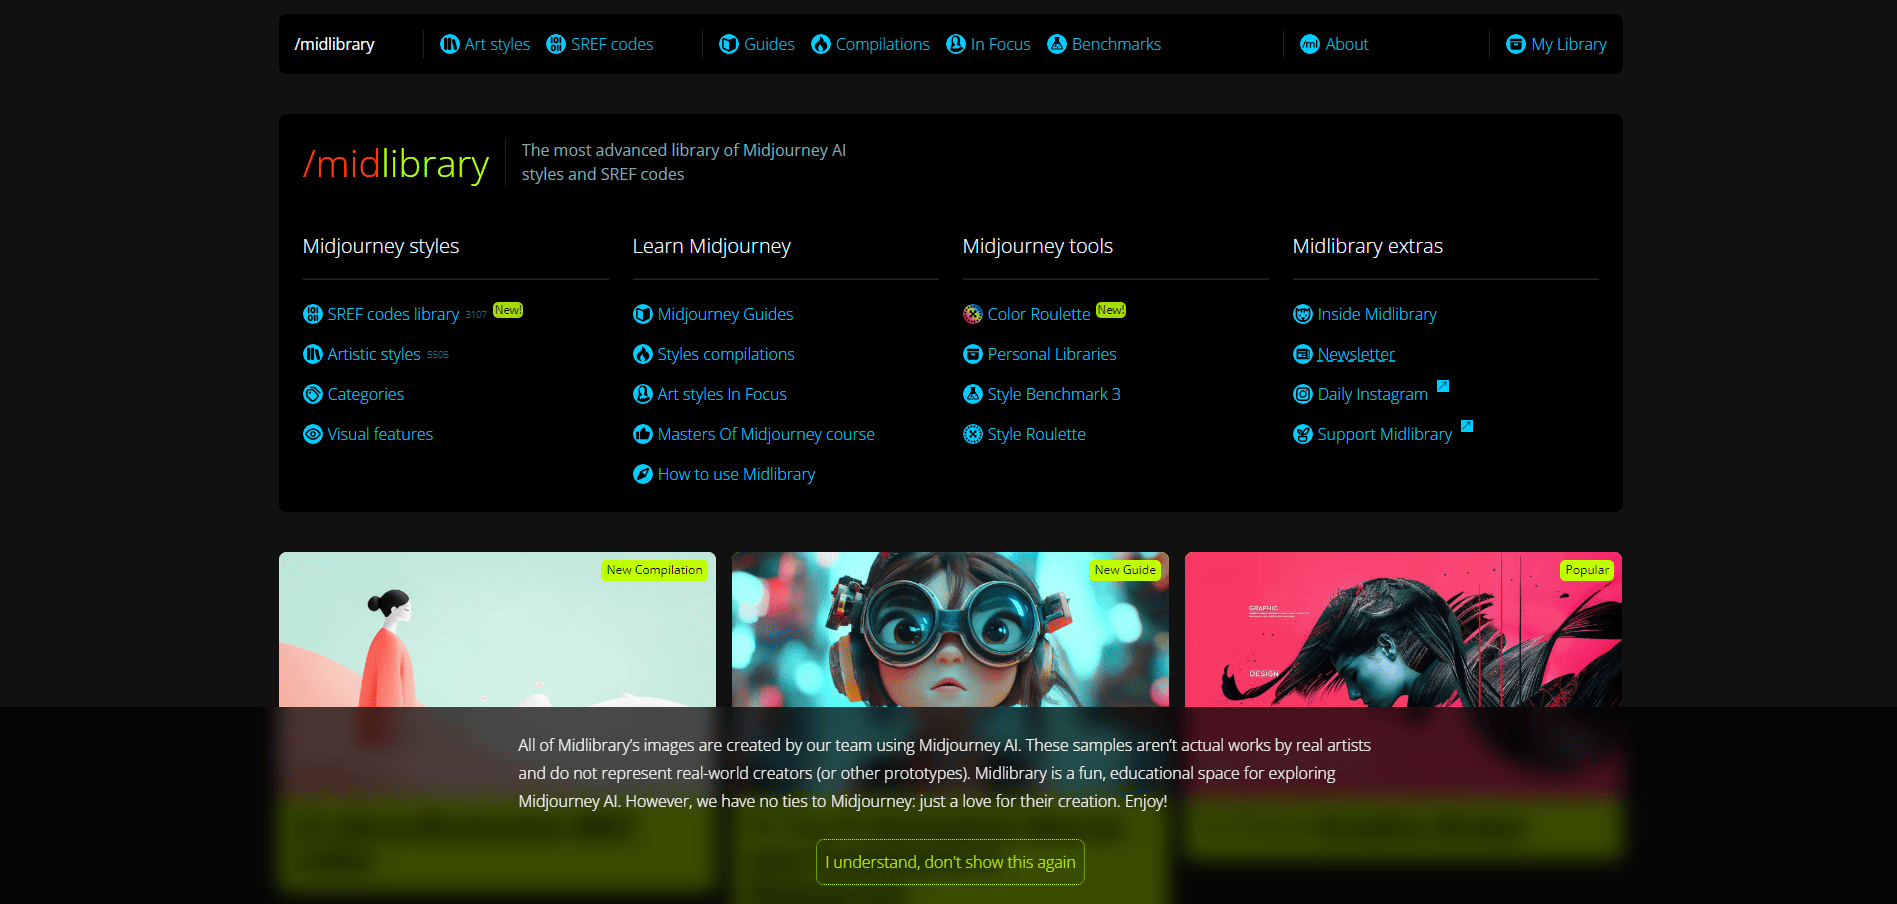Image resolution: width=1897 pixels, height=904 pixels.
Task: Open the Color Roulette link
Action: tap(1039, 314)
